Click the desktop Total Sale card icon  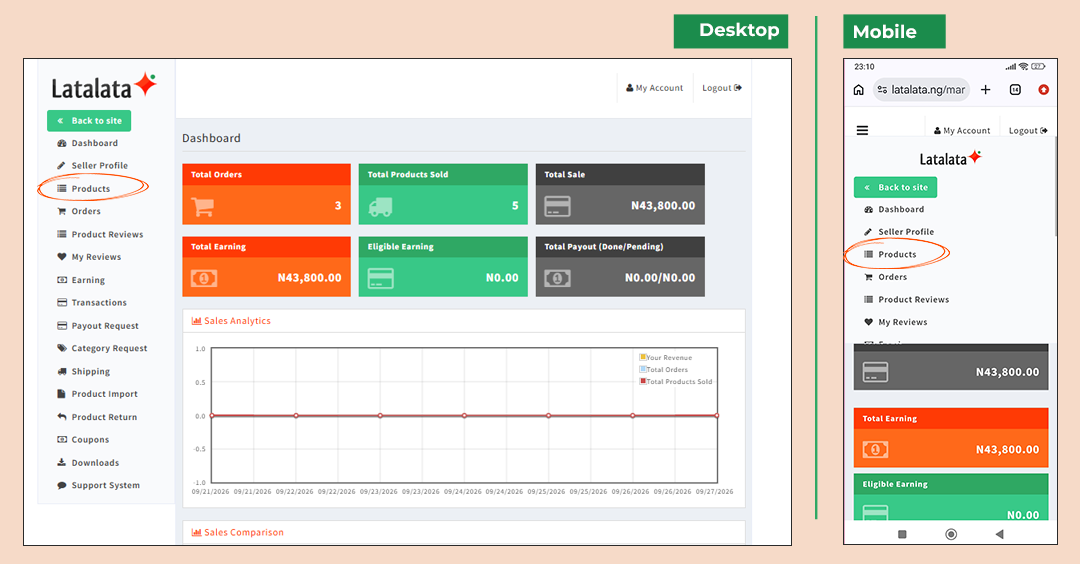(x=557, y=207)
